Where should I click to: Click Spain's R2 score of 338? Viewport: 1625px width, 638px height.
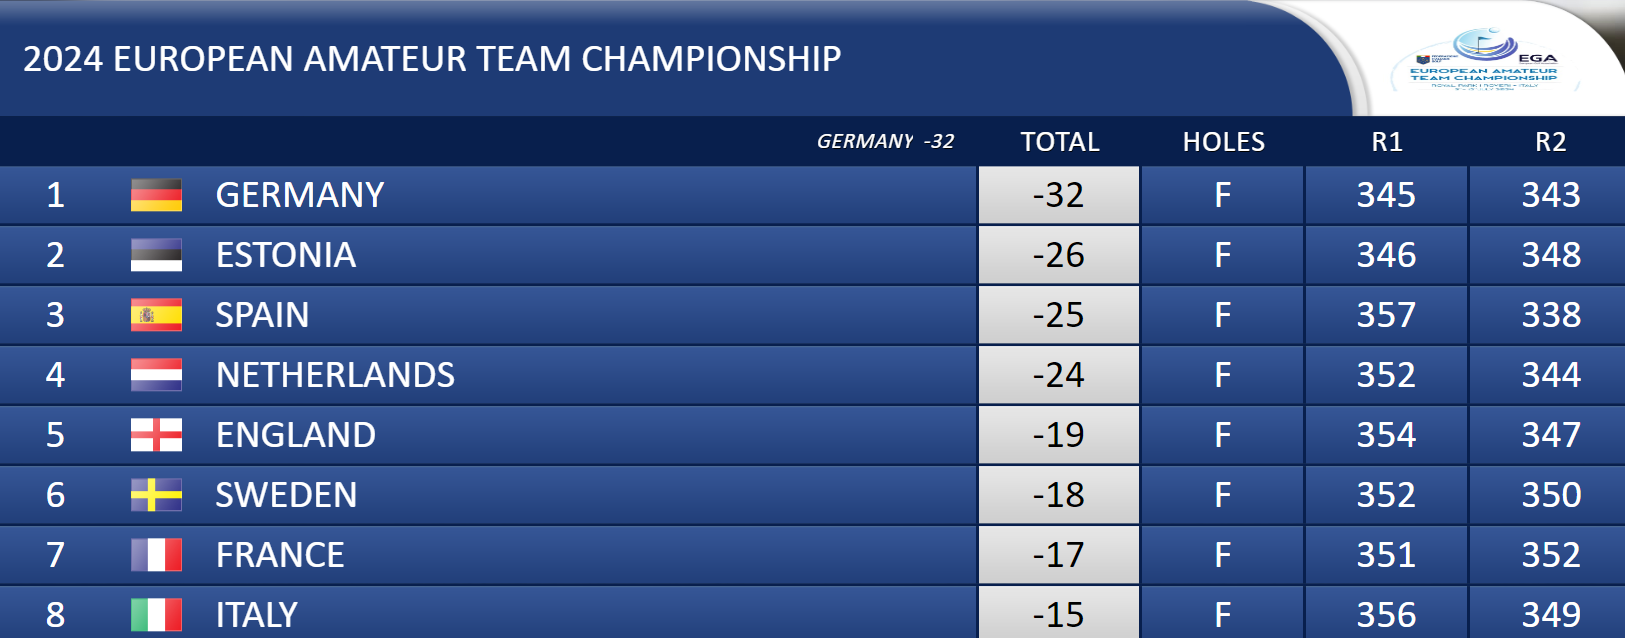[x=1551, y=315]
